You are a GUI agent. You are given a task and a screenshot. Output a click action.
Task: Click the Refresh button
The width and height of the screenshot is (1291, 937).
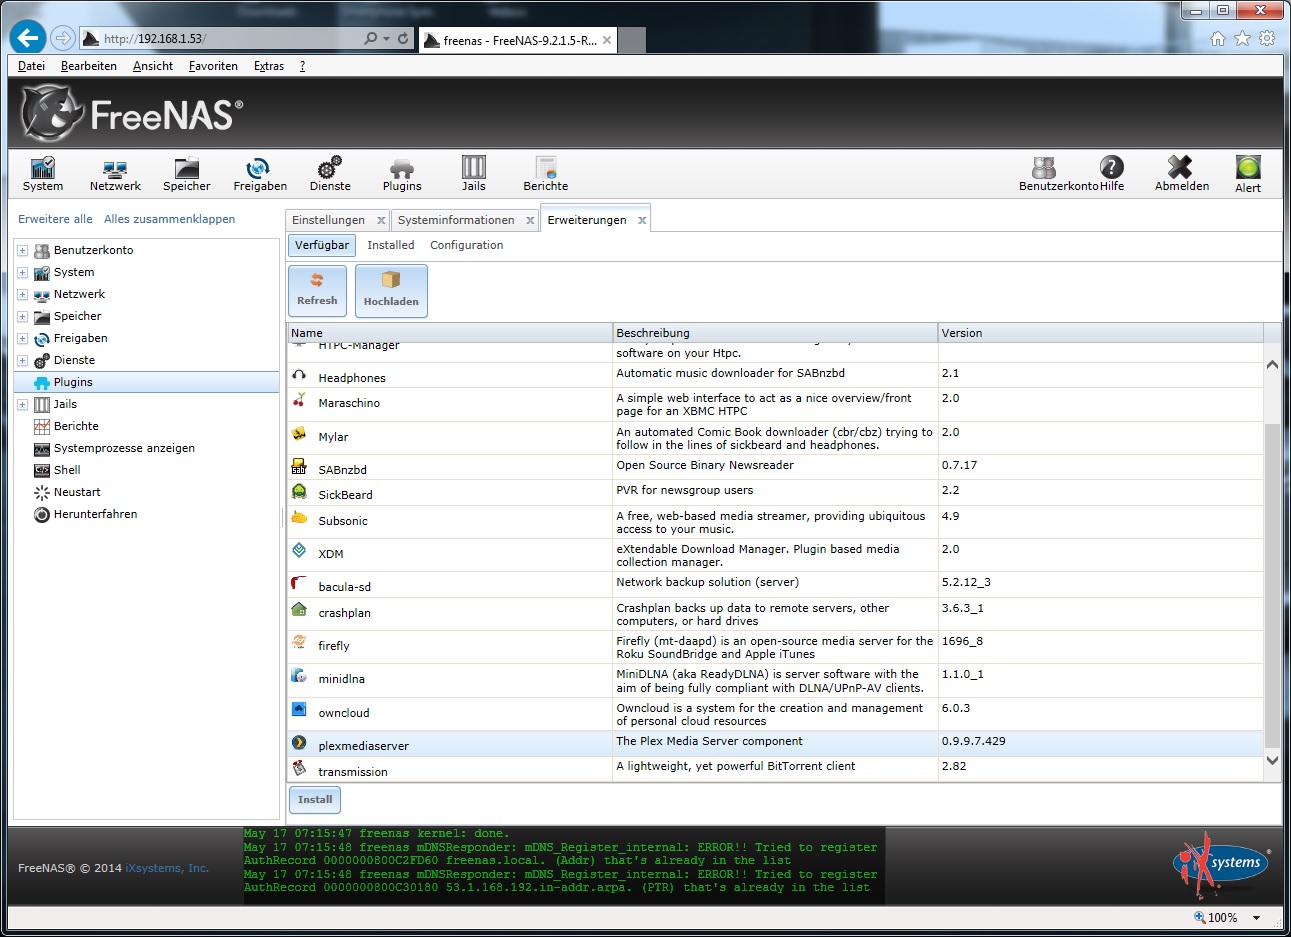(x=317, y=290)
